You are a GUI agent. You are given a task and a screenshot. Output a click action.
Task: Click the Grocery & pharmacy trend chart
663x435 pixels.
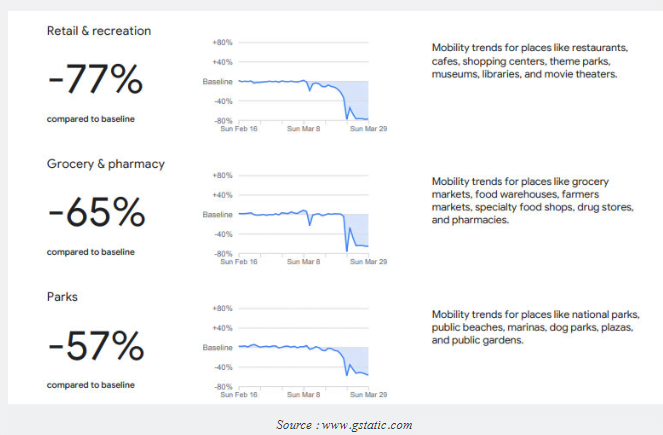pyautogui.click(x=301, y=218)
